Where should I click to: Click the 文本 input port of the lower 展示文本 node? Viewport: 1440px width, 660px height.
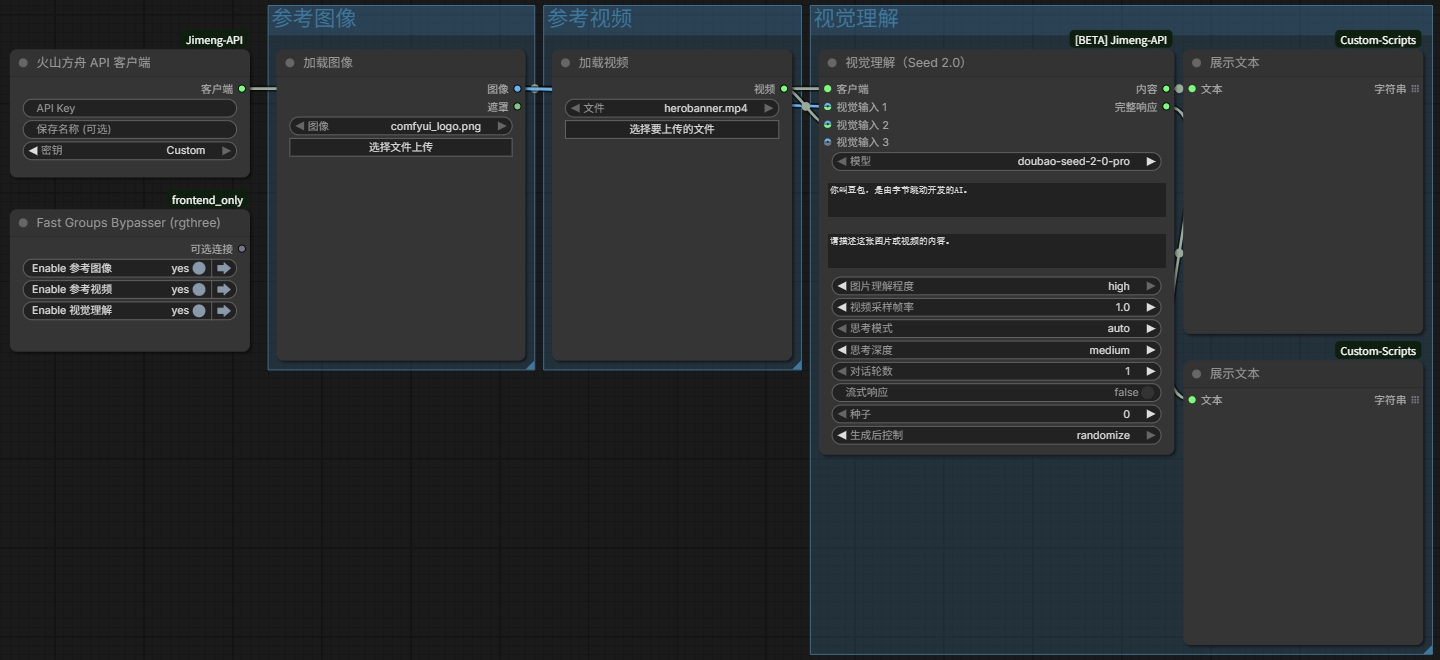(x=1192, y=400)
